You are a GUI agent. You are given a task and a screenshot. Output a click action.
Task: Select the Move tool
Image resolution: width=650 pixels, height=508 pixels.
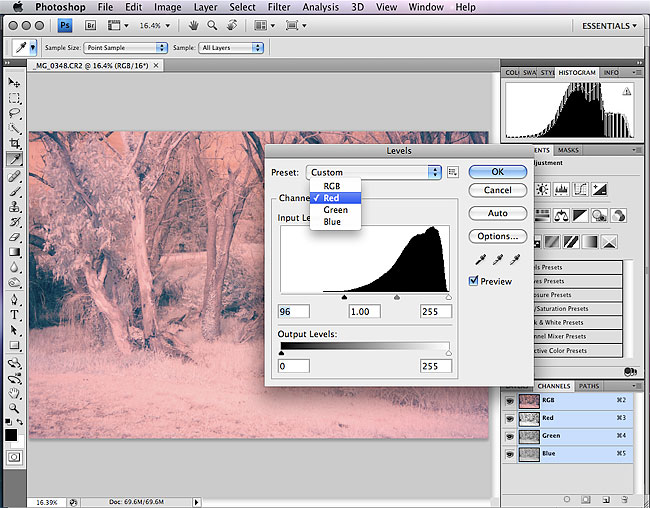pos(15,82)
